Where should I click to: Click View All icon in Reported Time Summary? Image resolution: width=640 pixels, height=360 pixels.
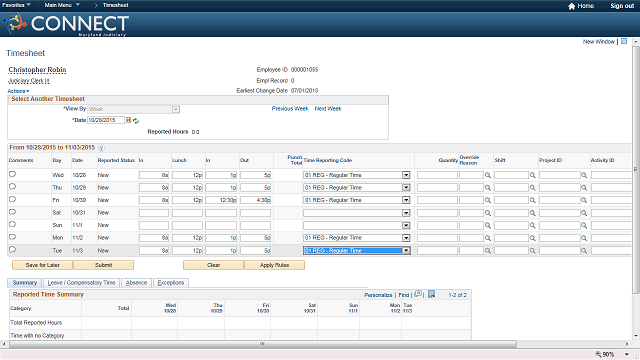418,294
